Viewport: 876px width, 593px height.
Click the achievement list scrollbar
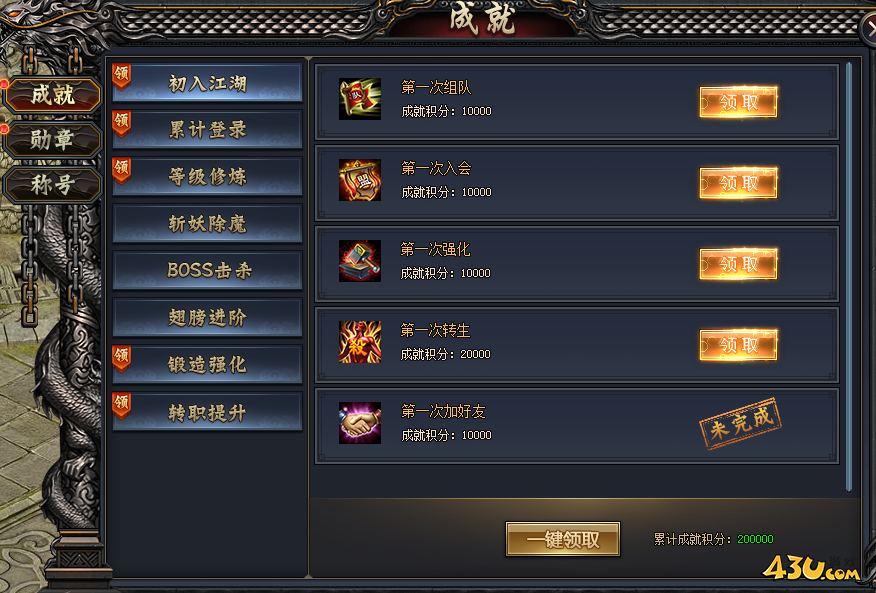coord(849,277)
